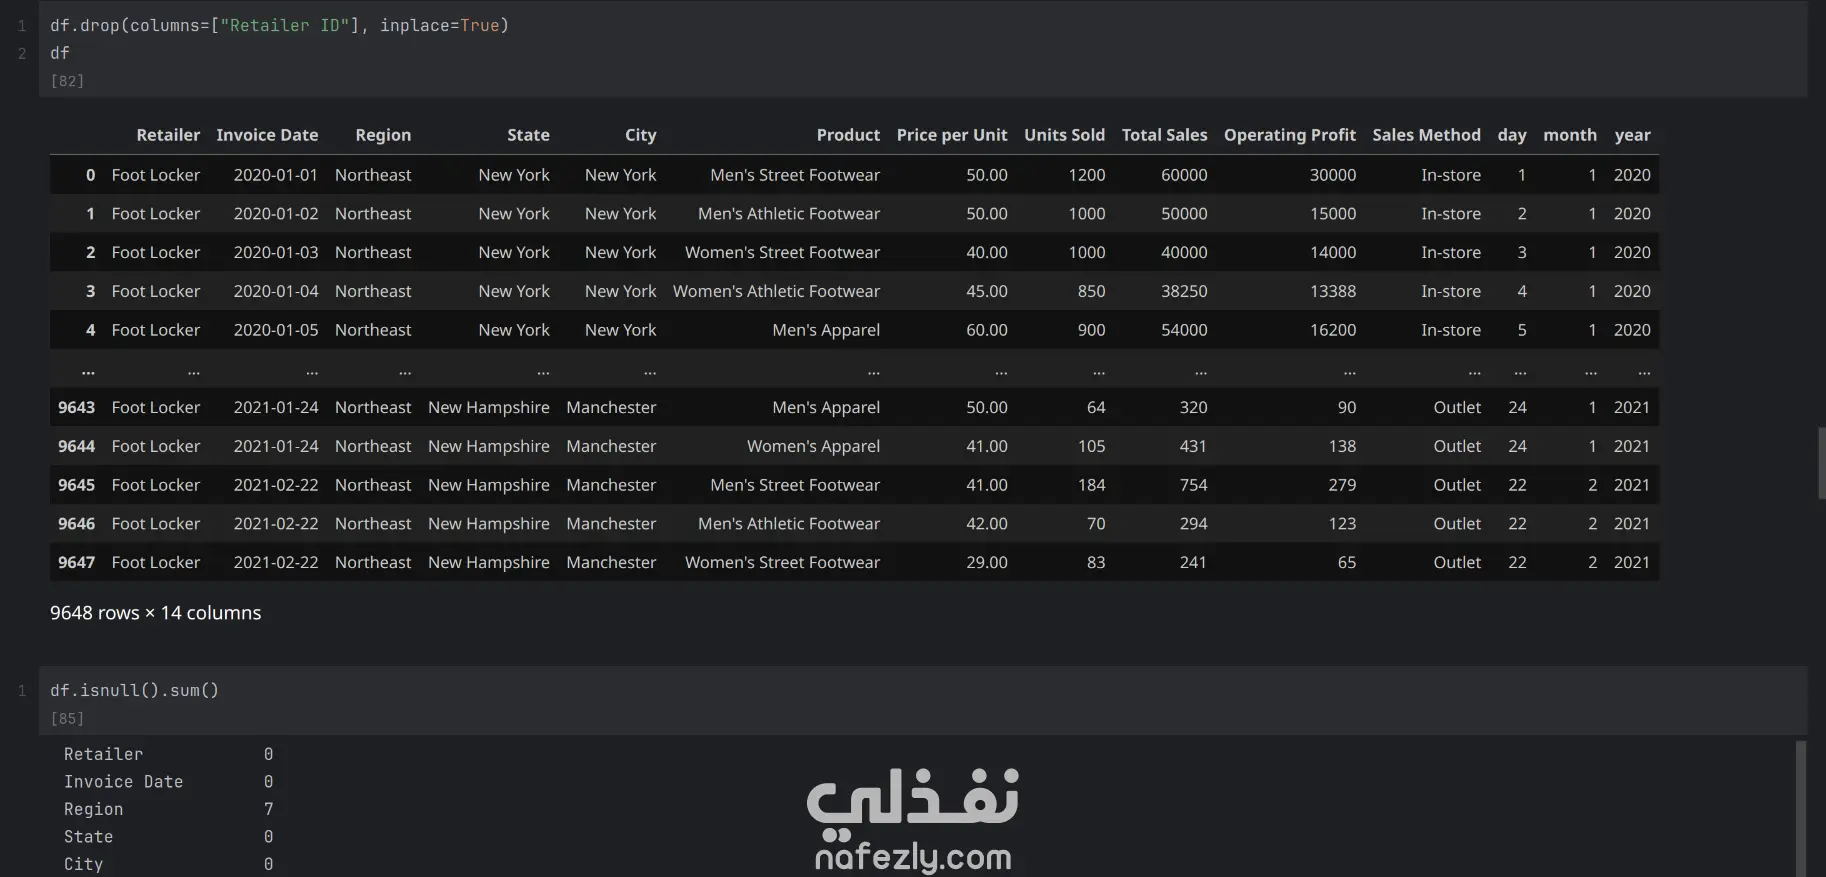
Task: Click the City null count row
Action: tap(168, 864)
